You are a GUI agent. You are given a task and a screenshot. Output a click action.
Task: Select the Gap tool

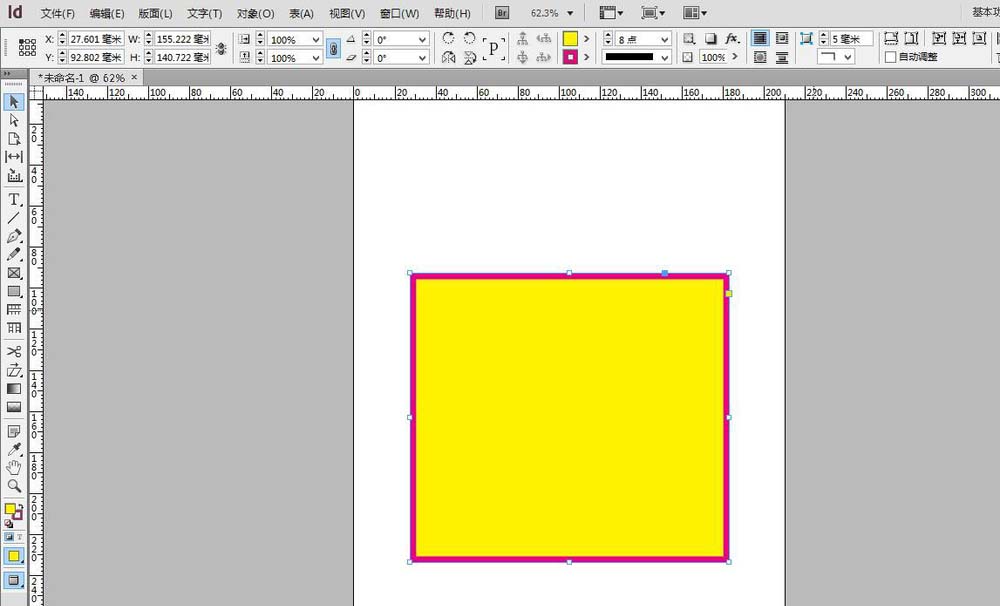pyautogui.click(x=14, y=157)
